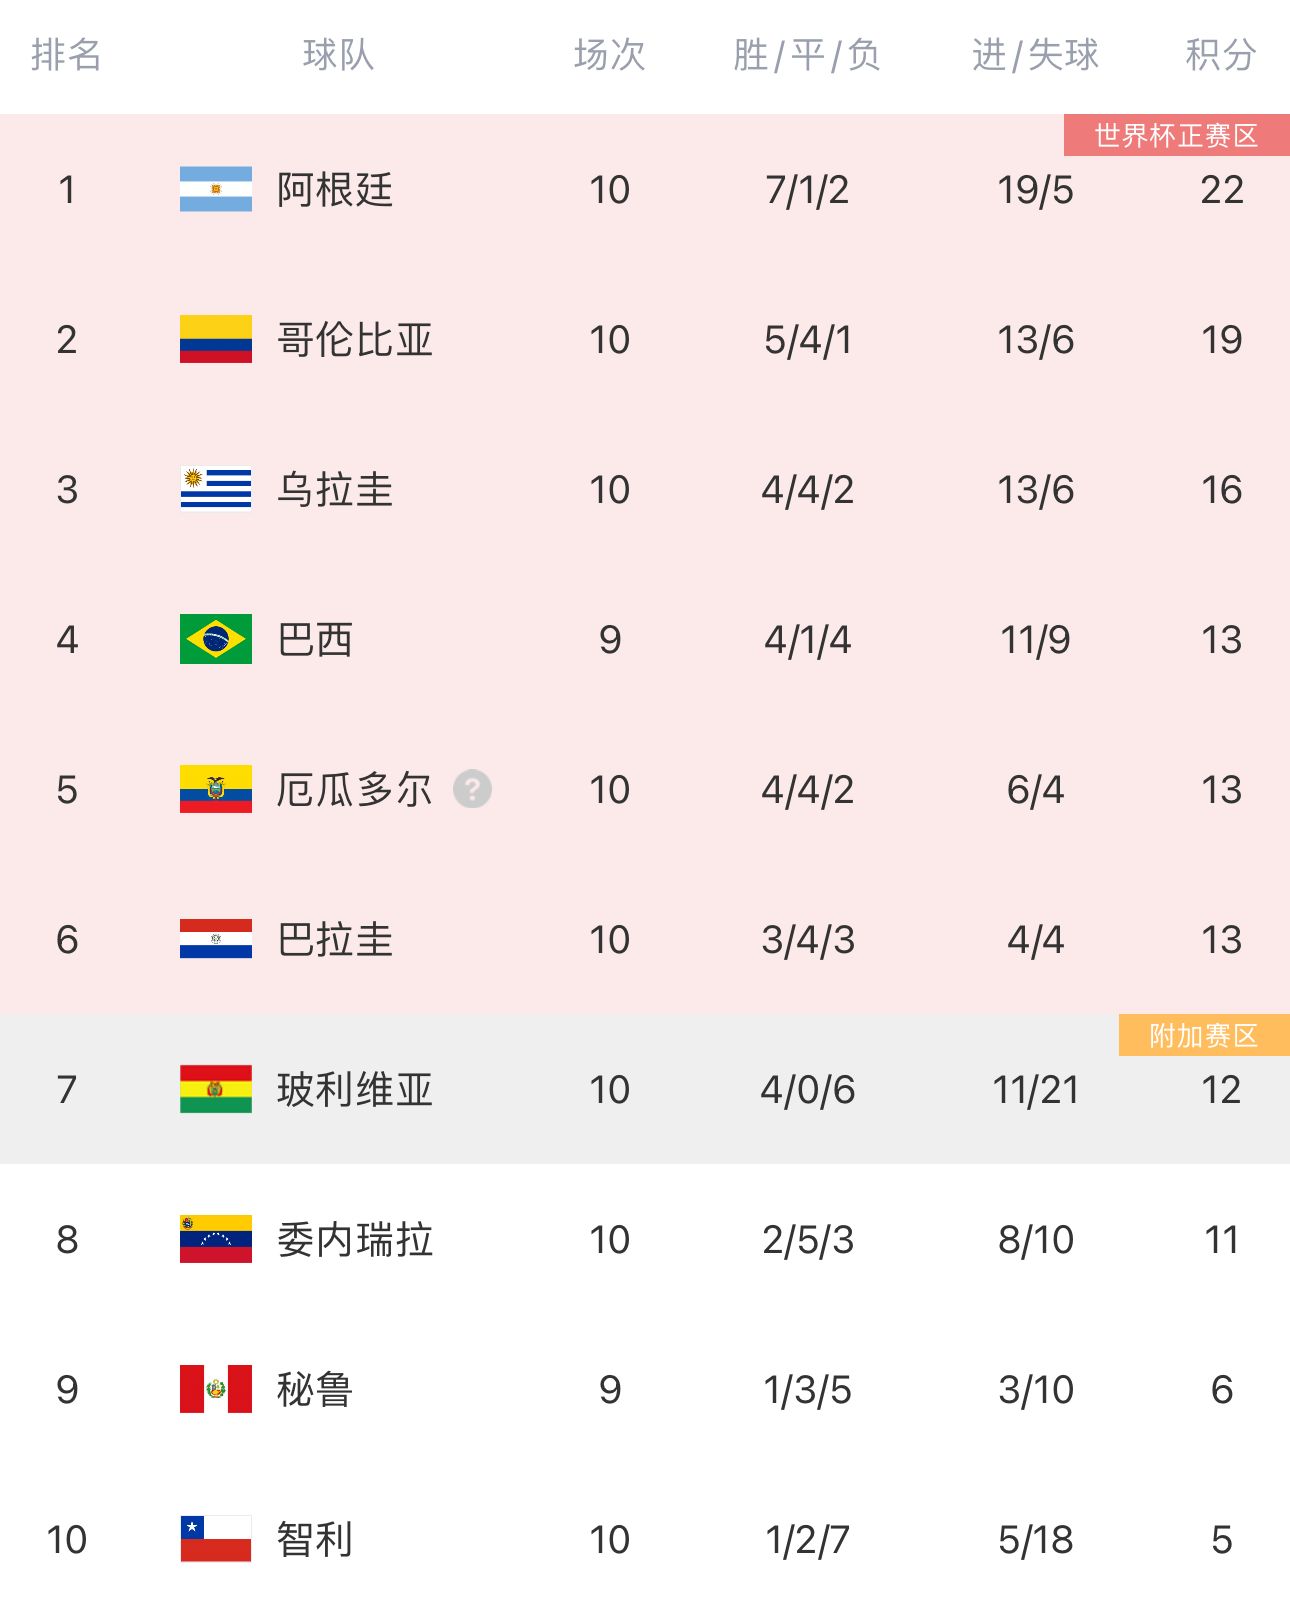
Task: Click the 积分 column header
Action: coord(1221,55)
